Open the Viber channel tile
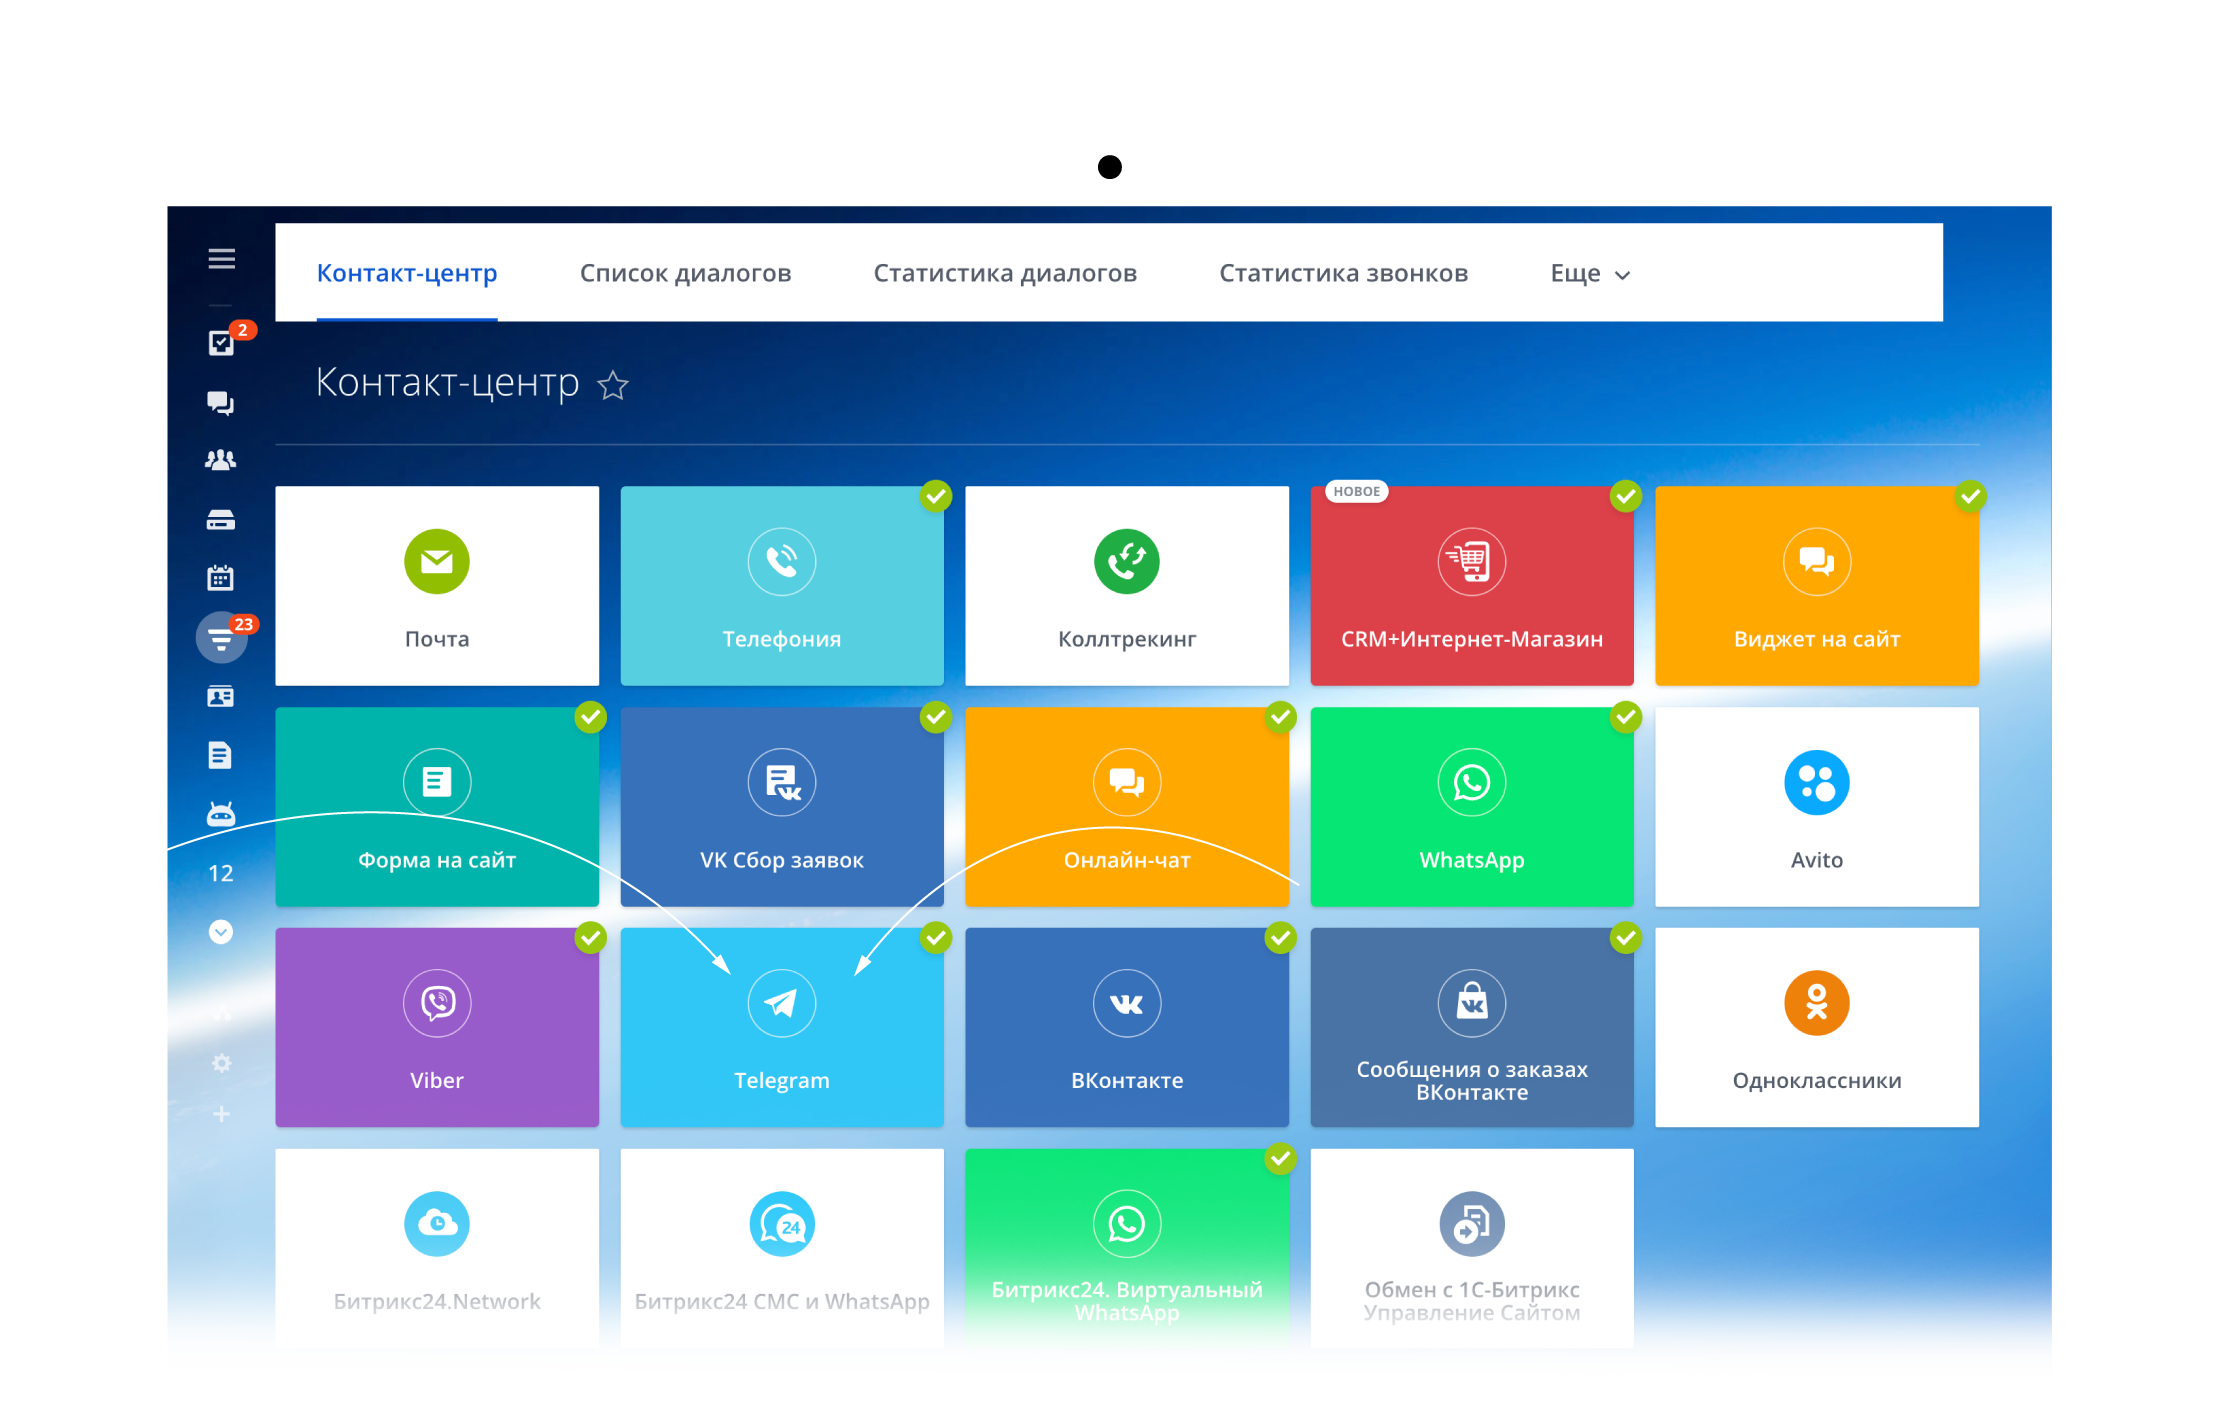This screenshot has width=2221, height=1401. [437, 1028]
